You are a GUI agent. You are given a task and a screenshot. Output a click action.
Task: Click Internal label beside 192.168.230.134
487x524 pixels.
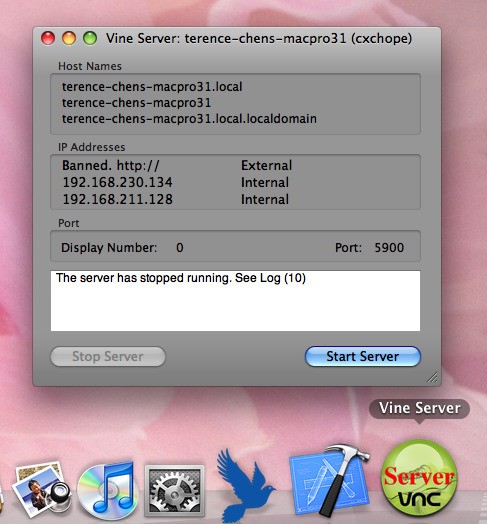[265, 182]
